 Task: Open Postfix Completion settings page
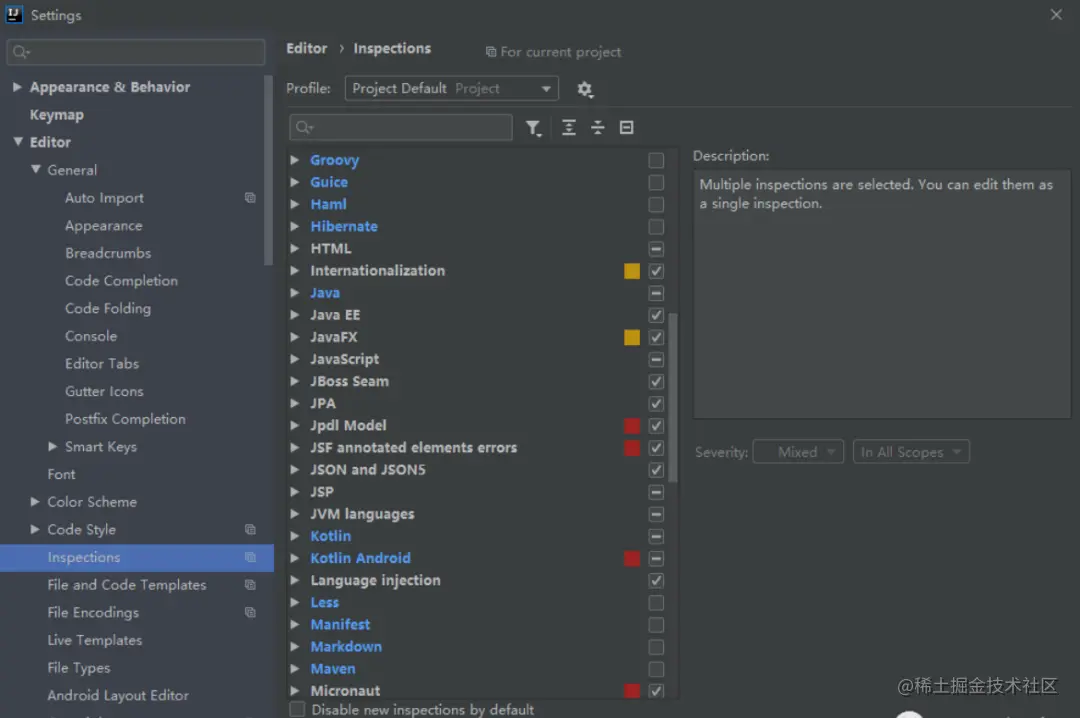coord(125,419)
